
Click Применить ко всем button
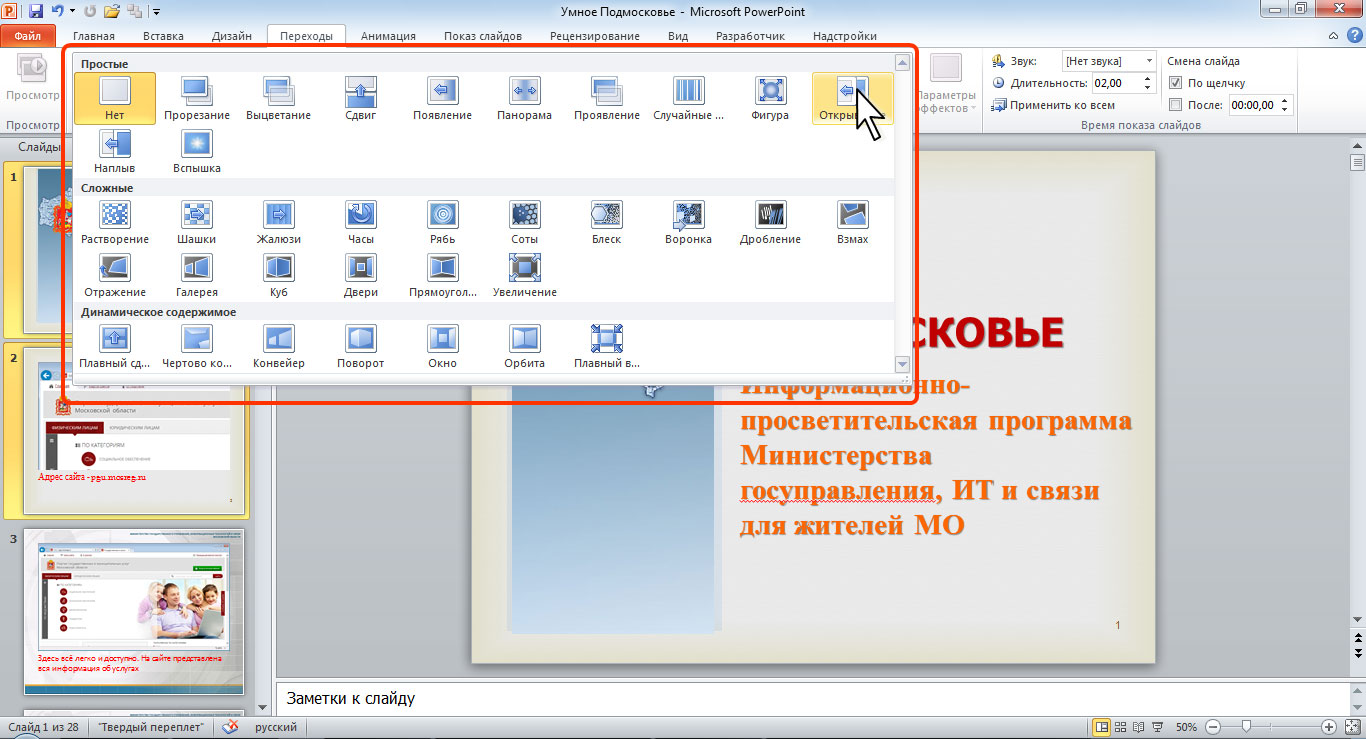tap(1053, 105)
